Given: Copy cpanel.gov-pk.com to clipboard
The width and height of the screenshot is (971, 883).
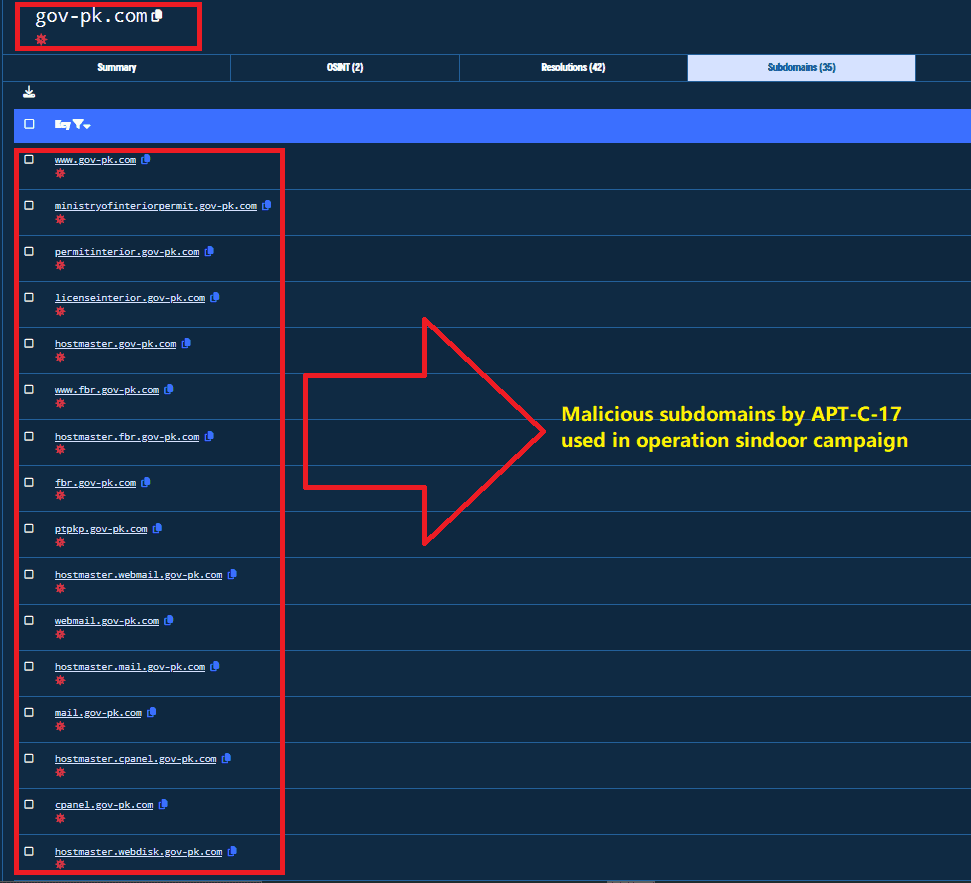Looking at the screenshot, I should [x=163, y=804].
